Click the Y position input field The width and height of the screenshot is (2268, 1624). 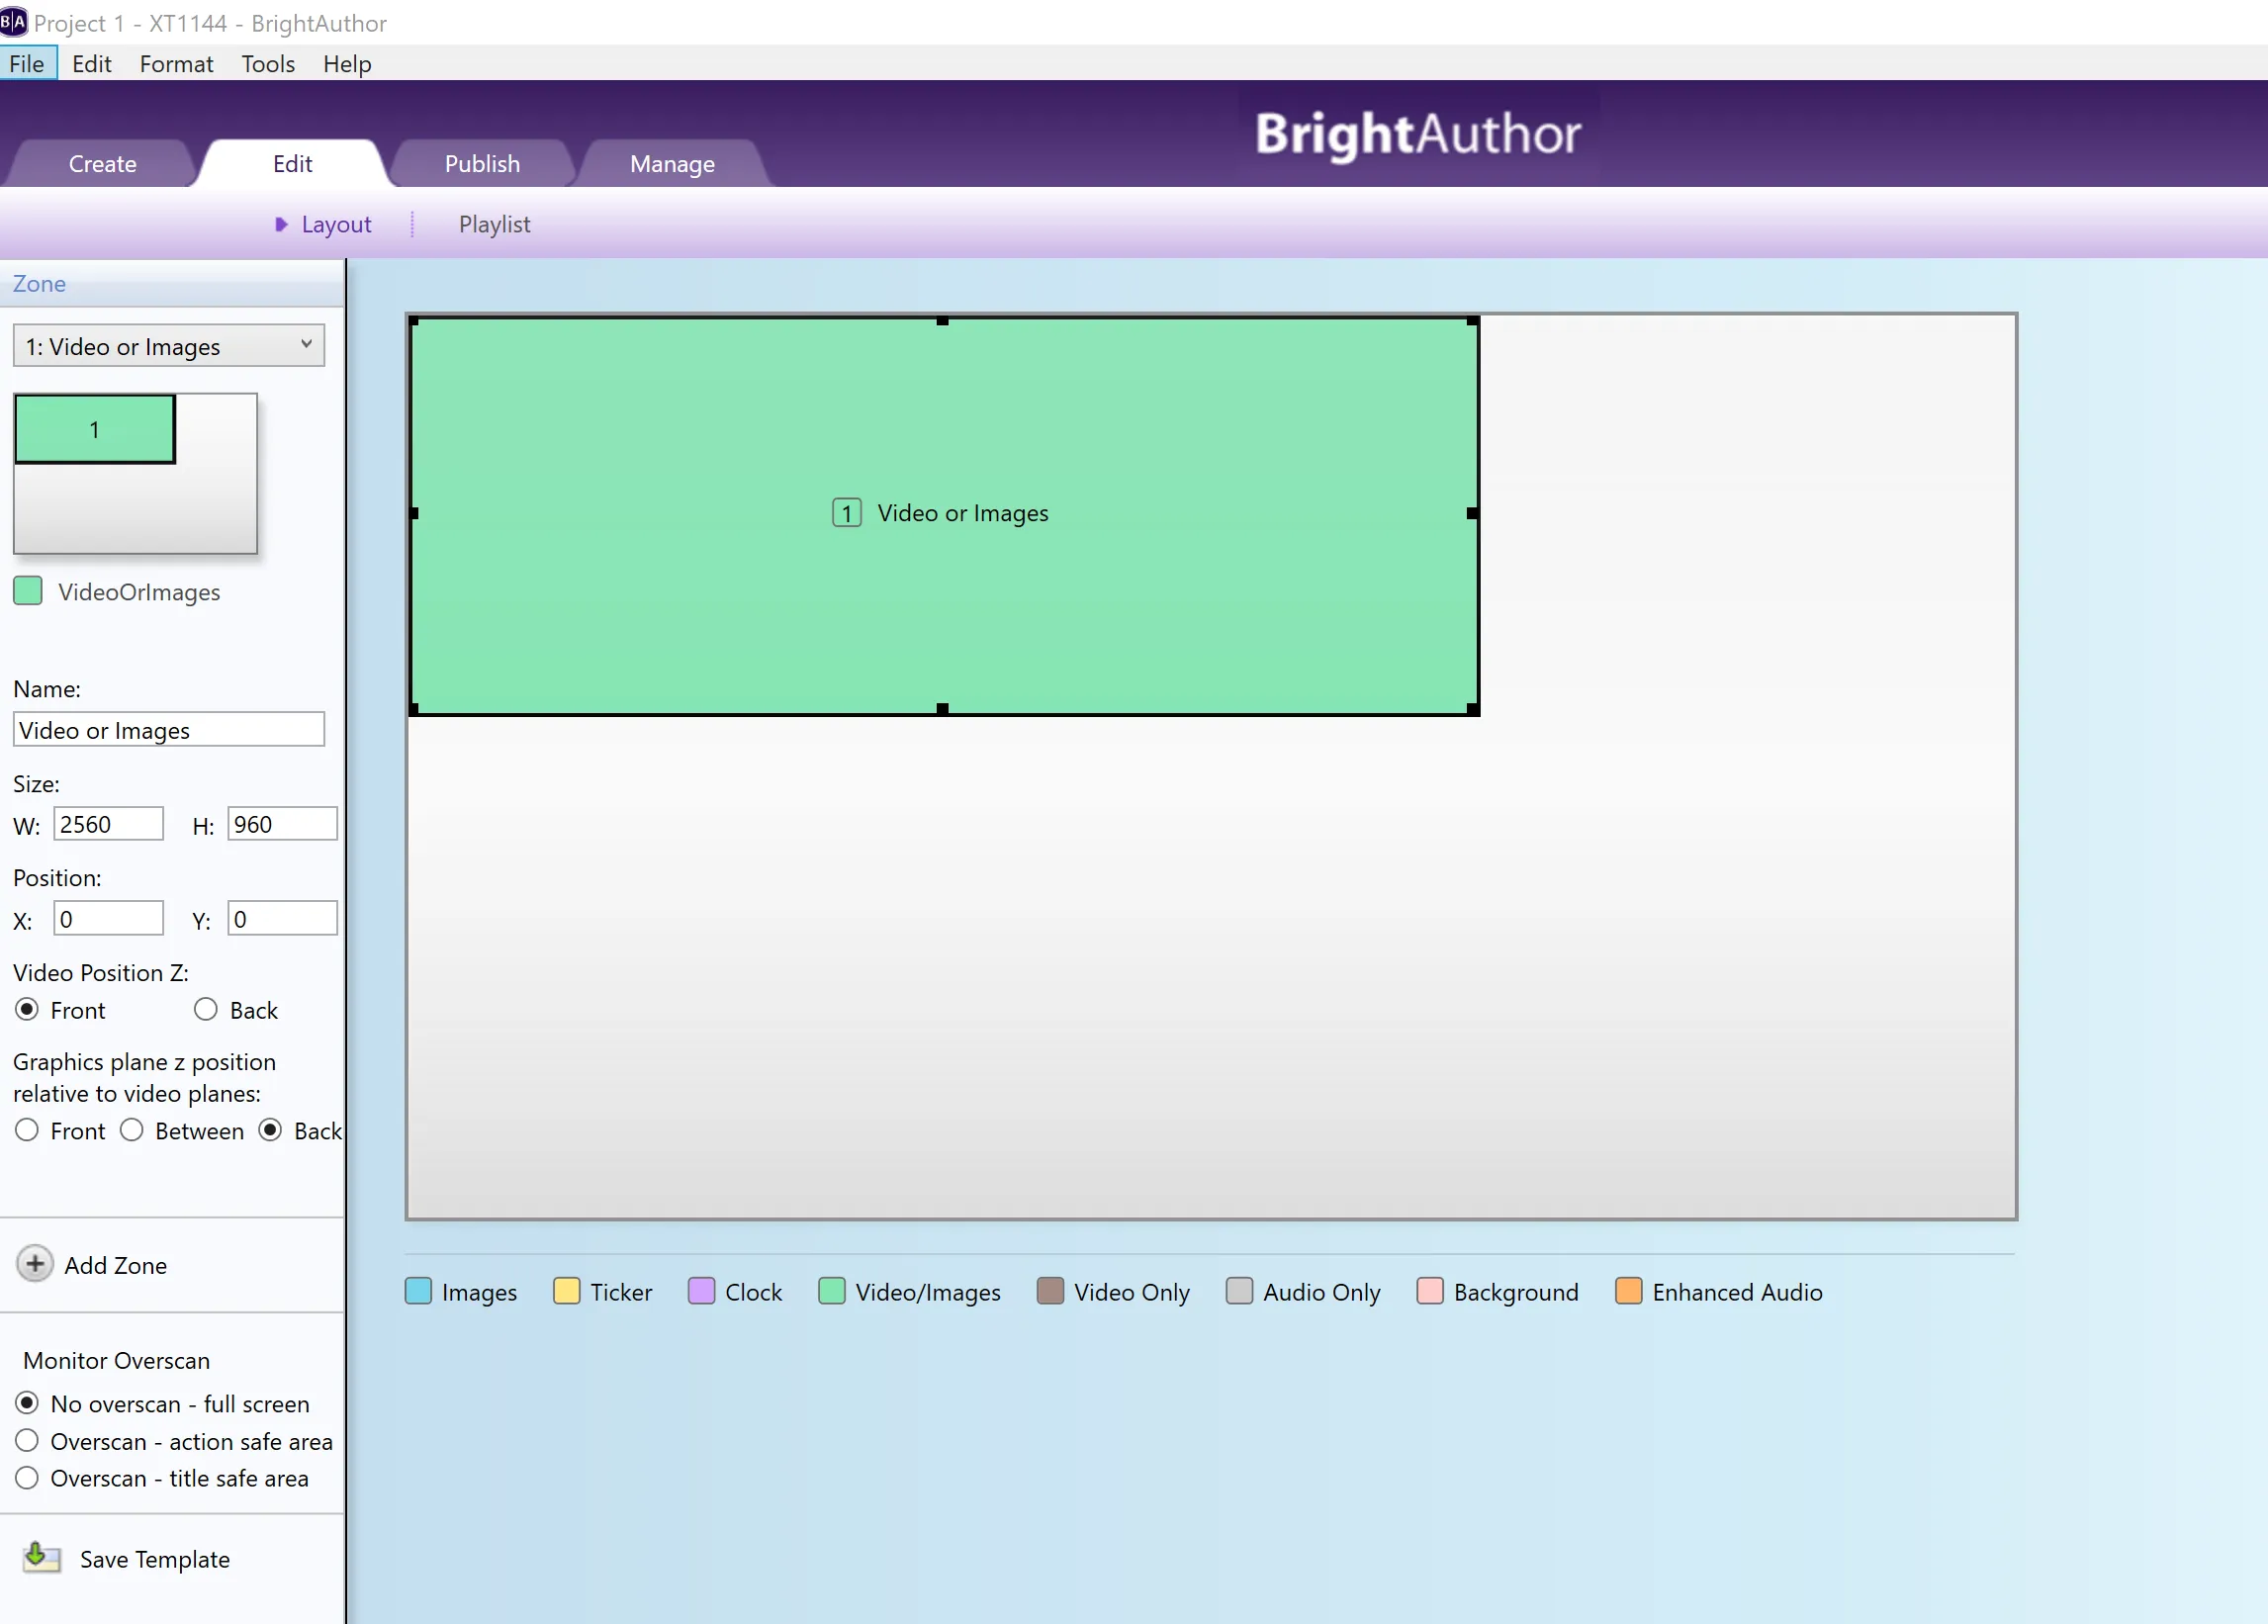coord(282,918)
